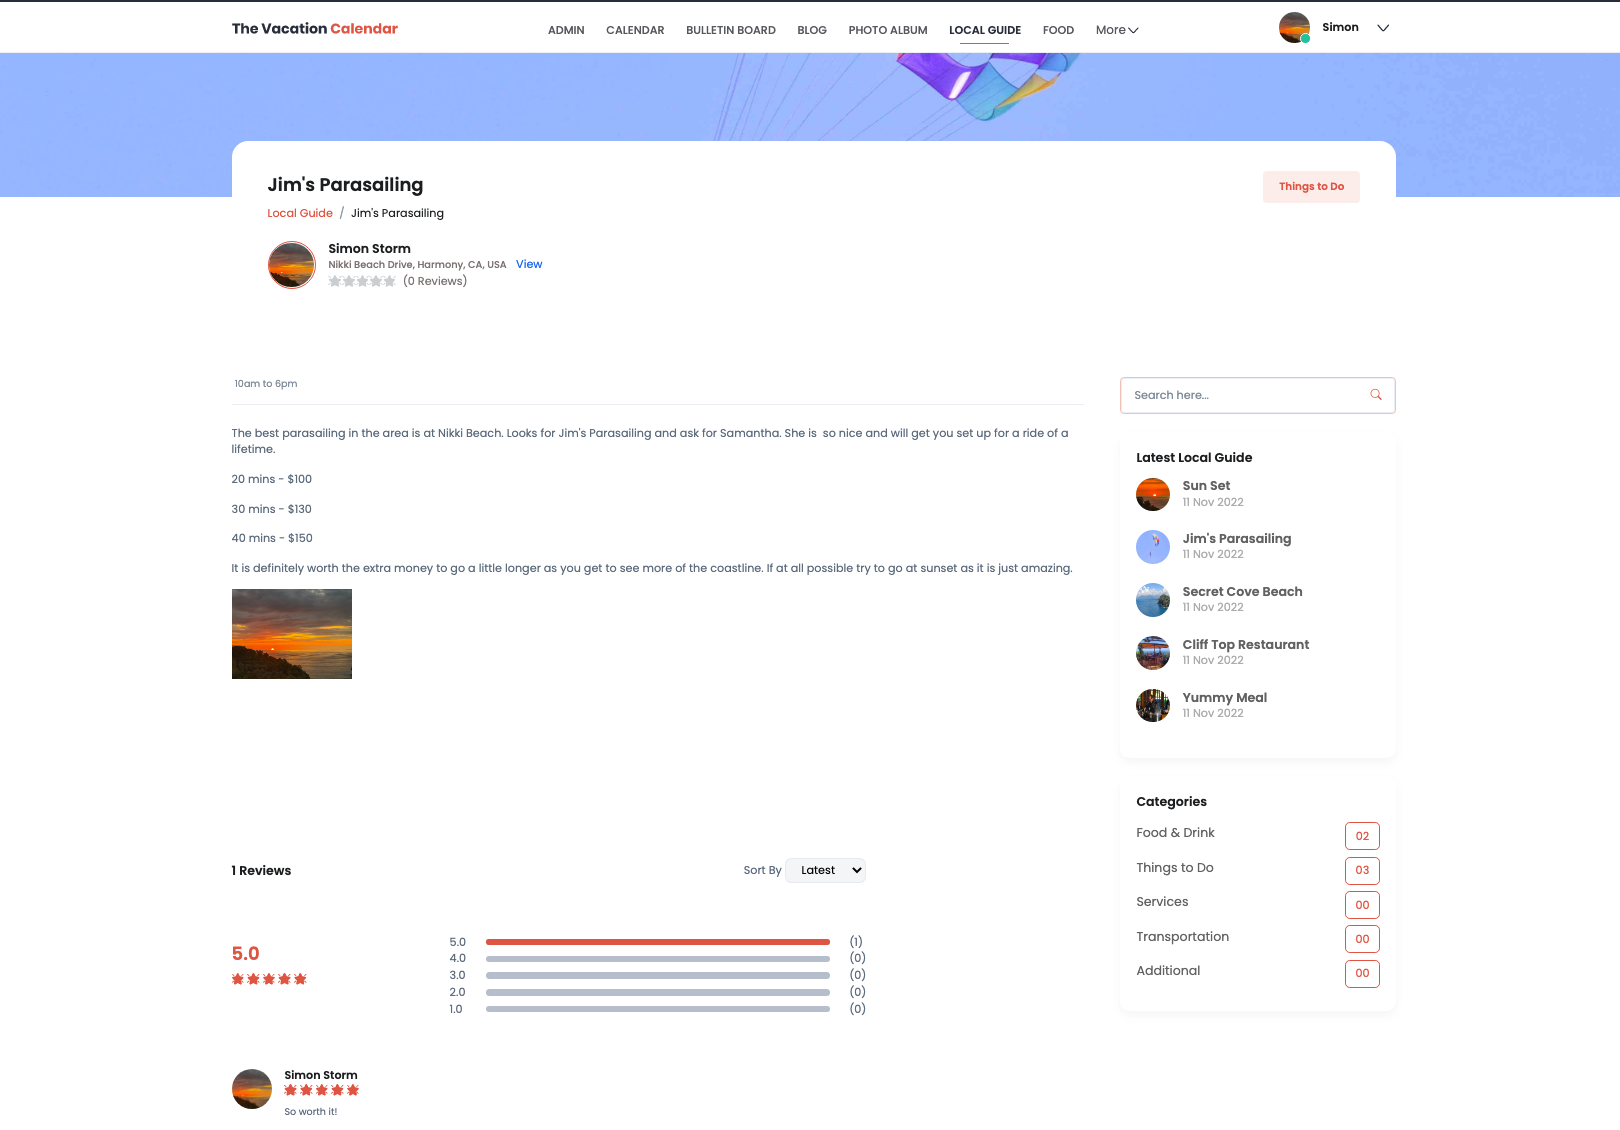1620x1130 pixels.
Task: Open Cliff Top Restaurant thumbnail icon
Action: click(x=1153, y=653)
